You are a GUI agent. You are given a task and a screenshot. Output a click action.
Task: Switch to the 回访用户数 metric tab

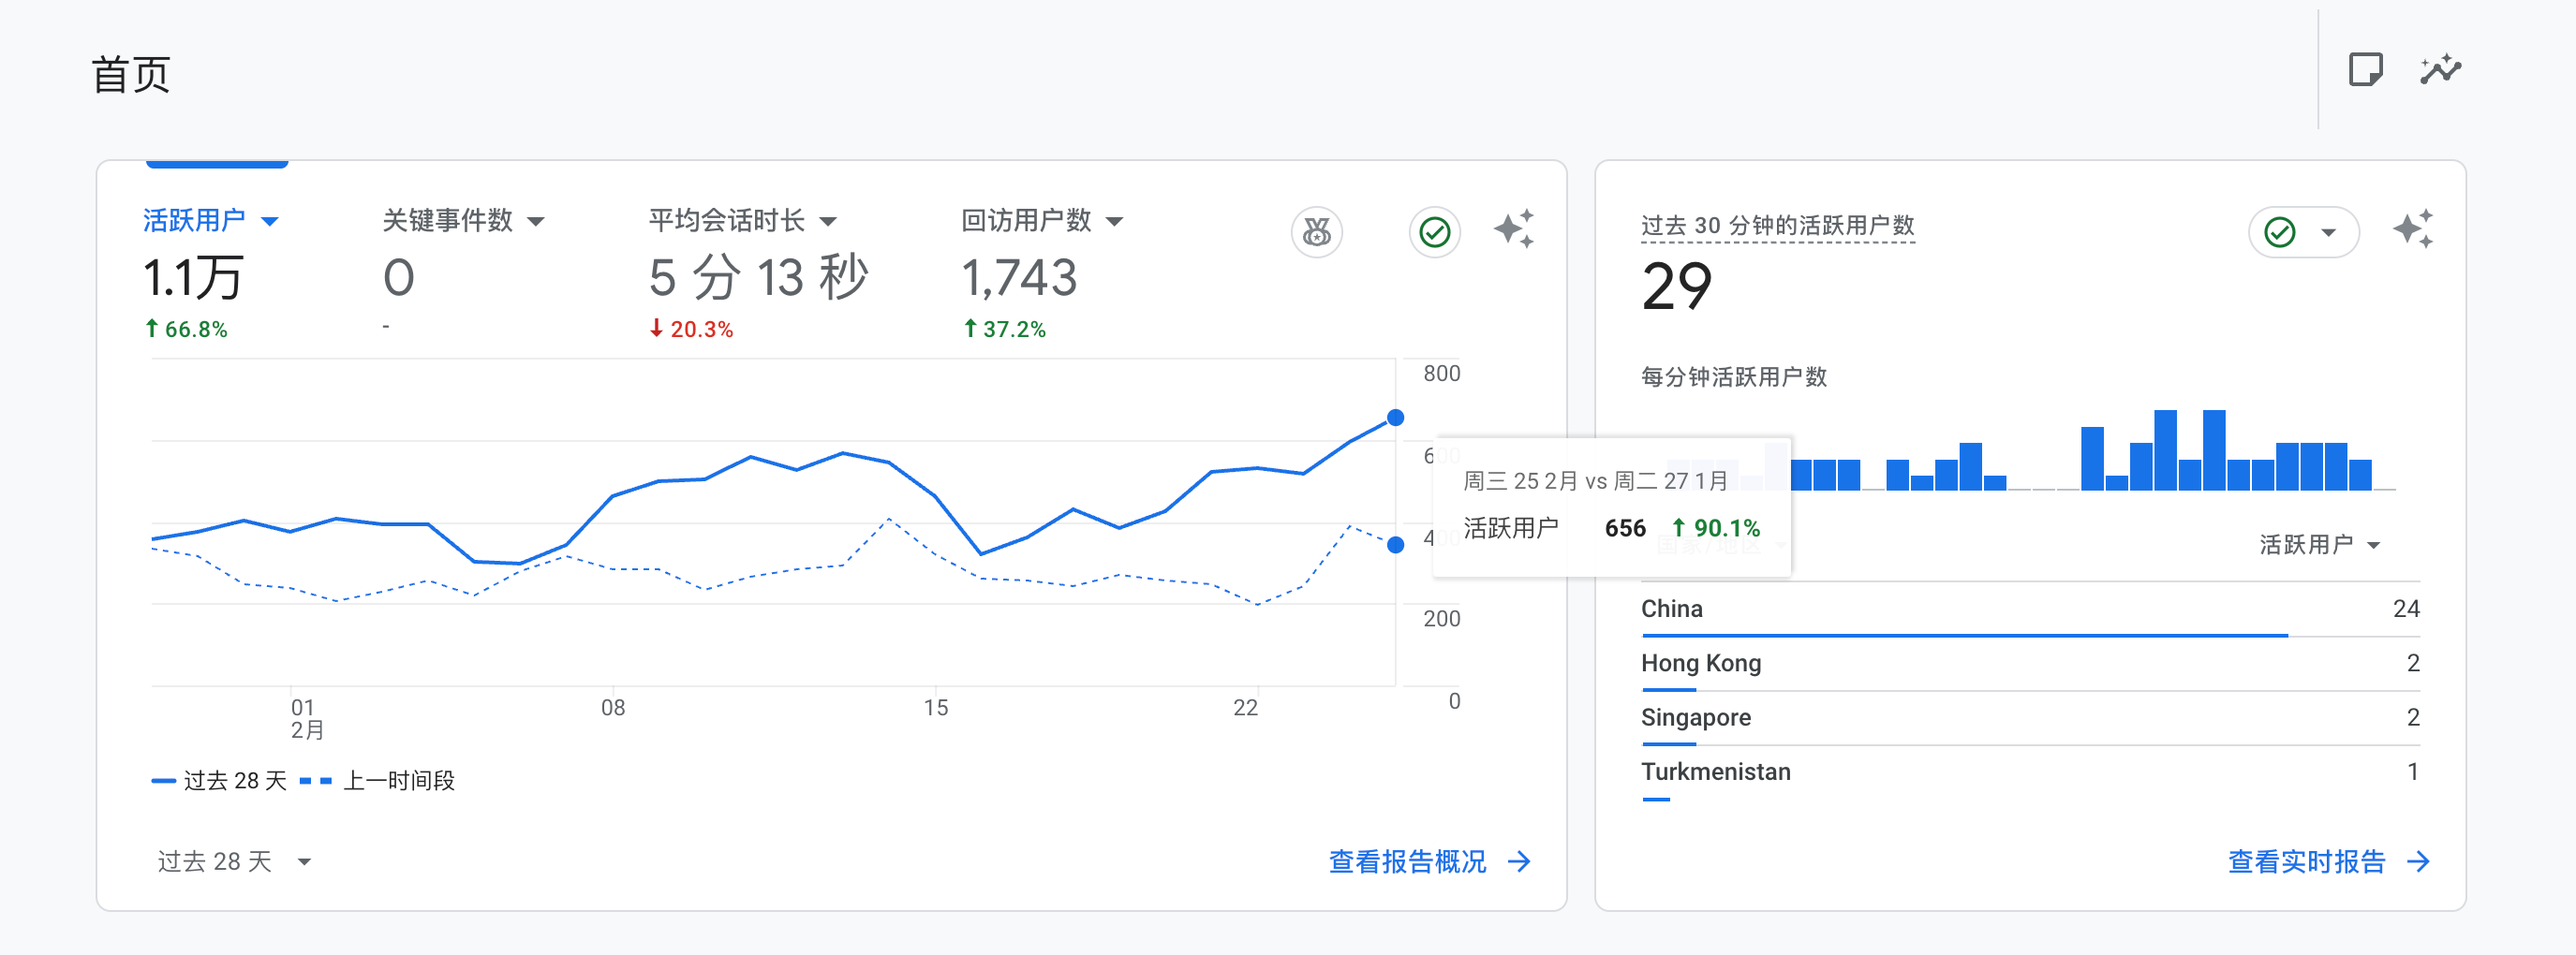click(x=1025, y=220)
